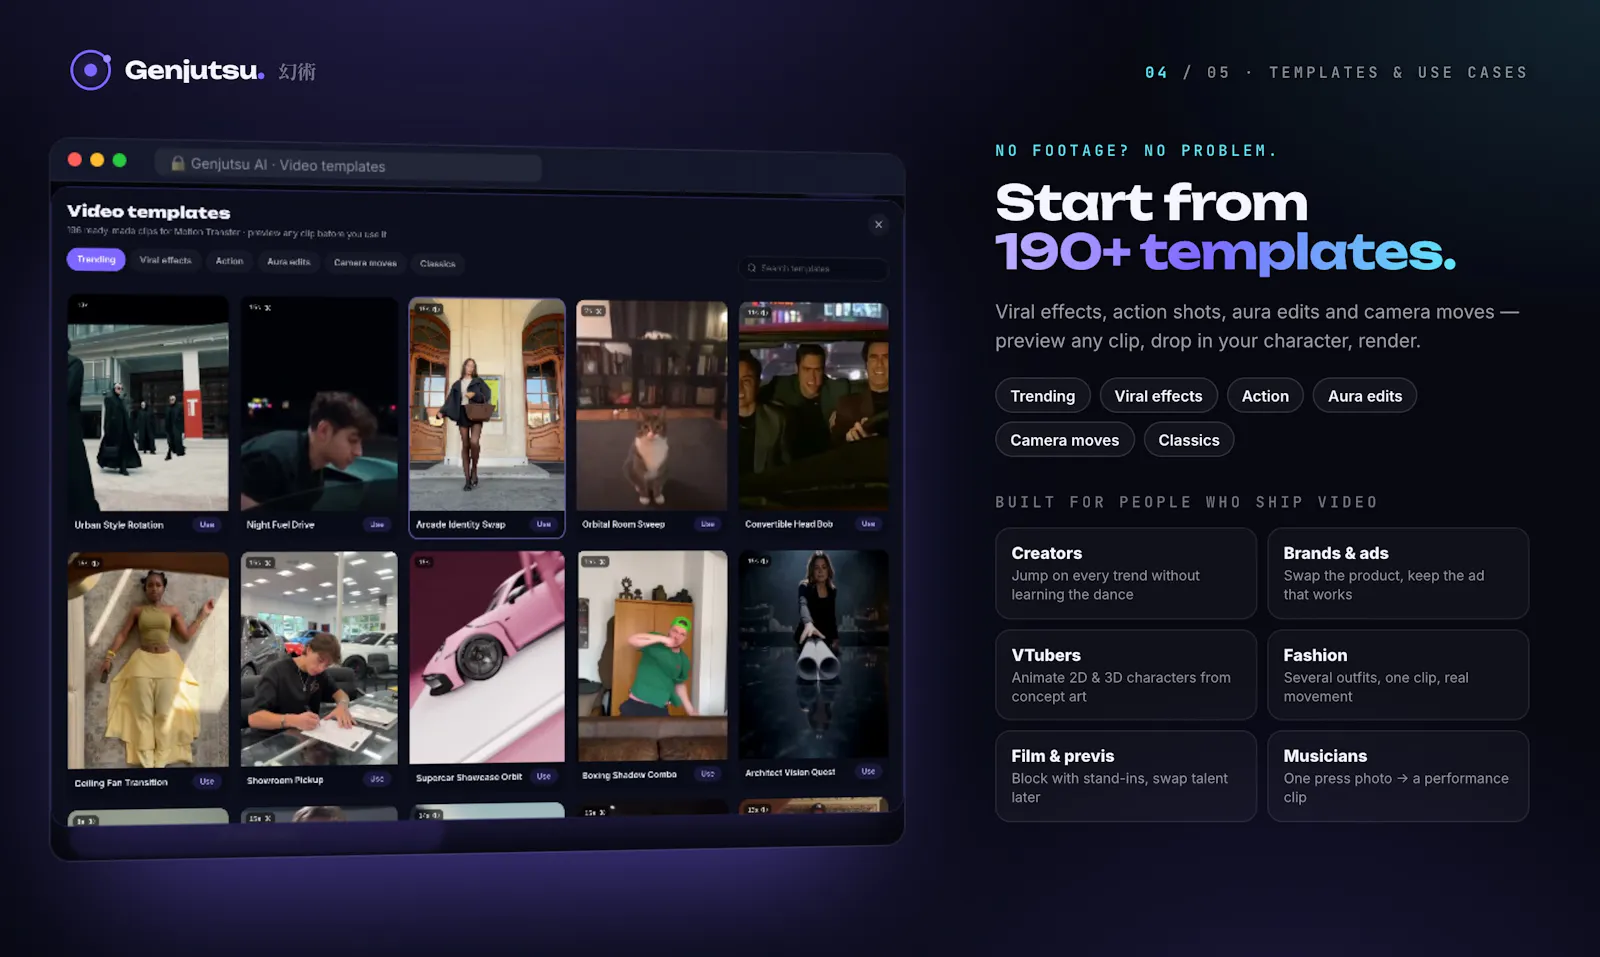1600x957 pixels.
Task: Select Trending tab in Video templates window
Action: pos(96,259)
